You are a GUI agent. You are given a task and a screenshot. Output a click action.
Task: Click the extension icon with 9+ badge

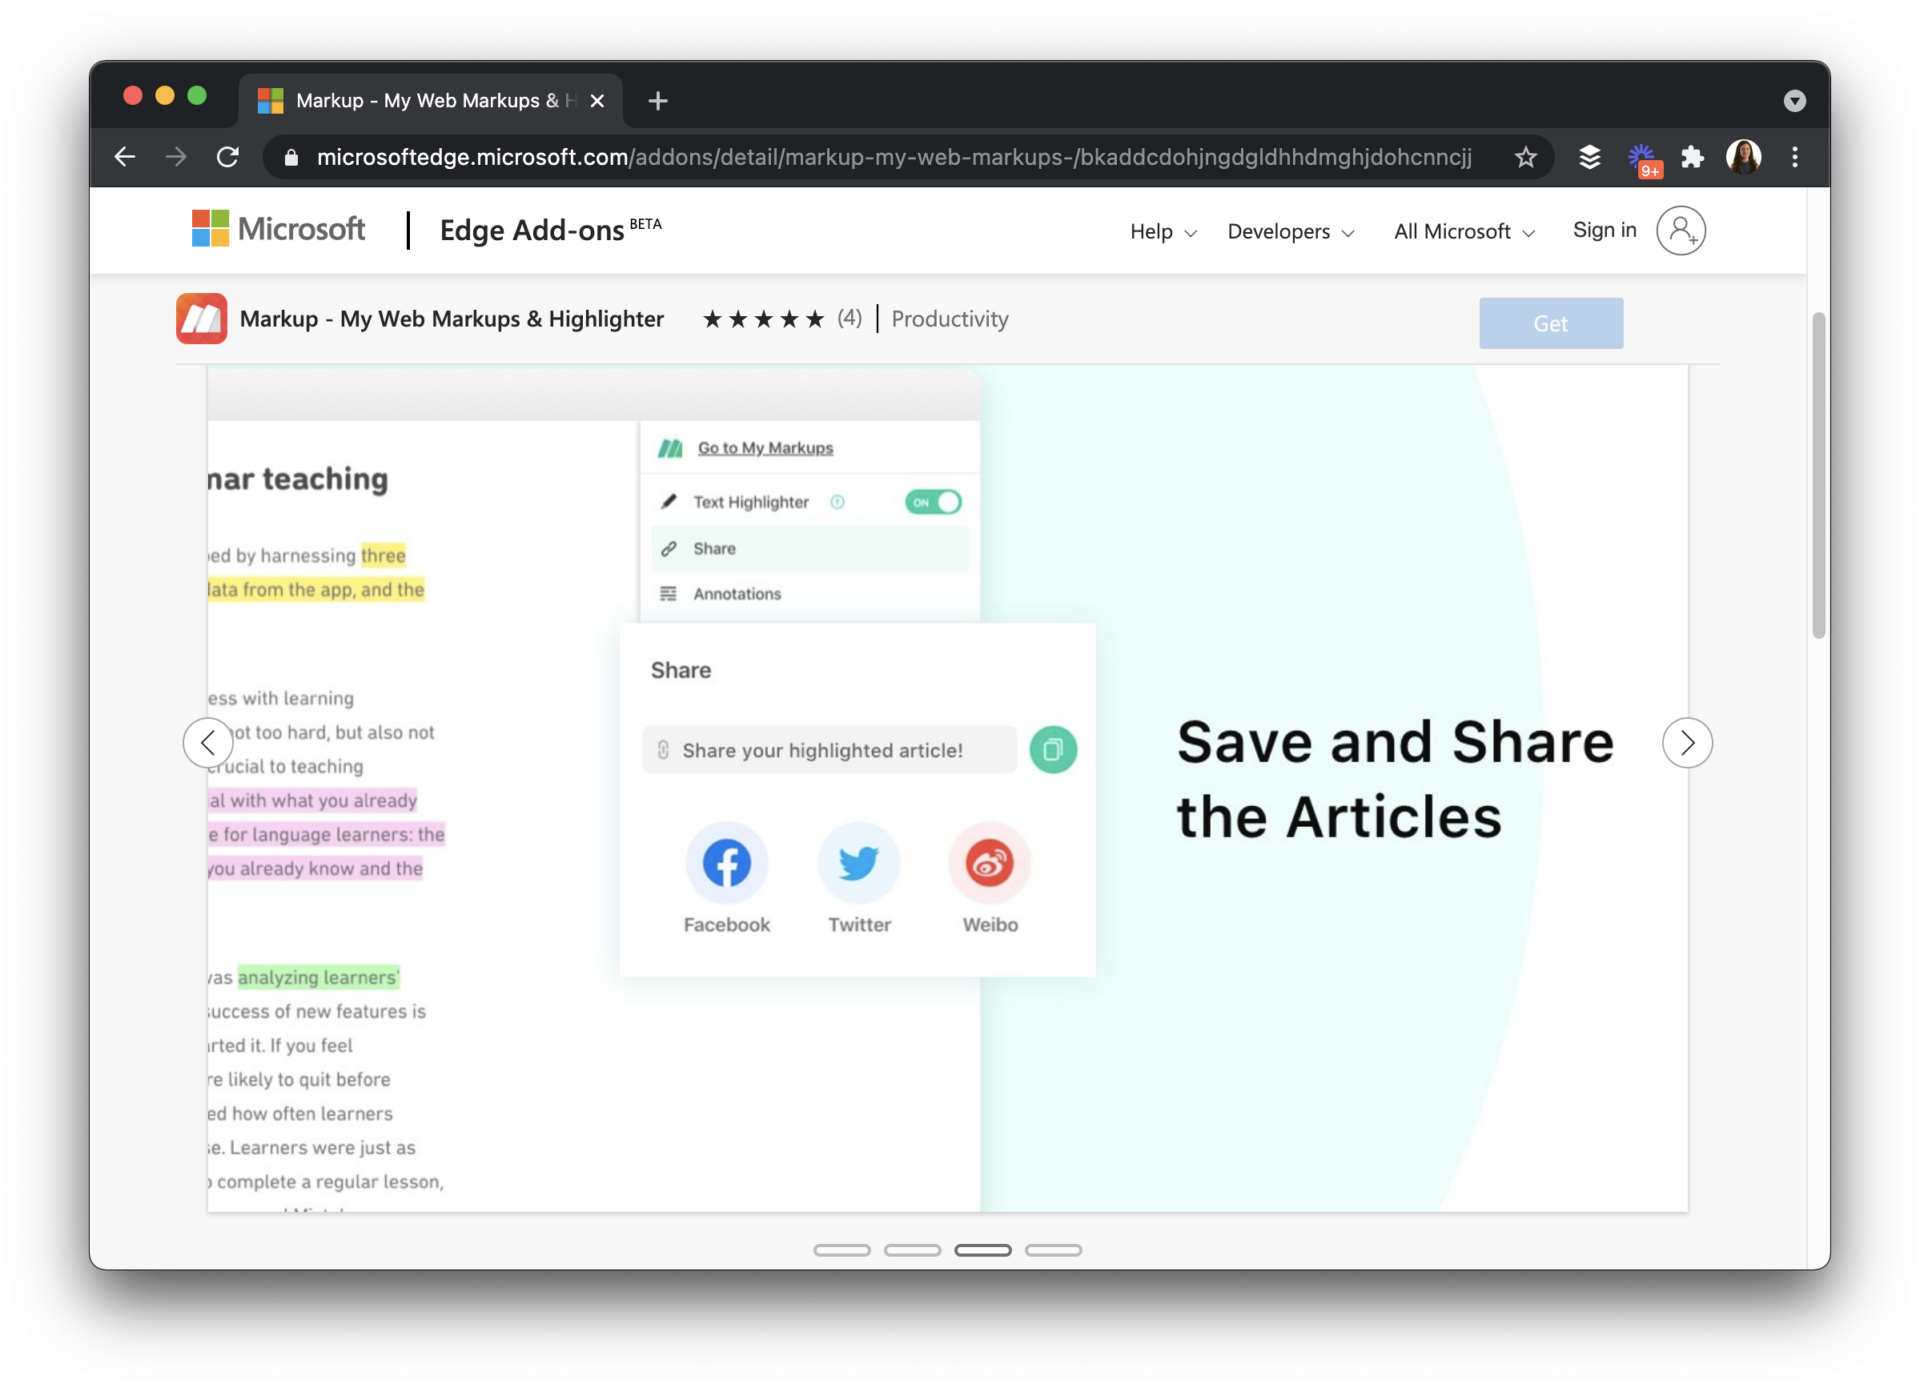(1643, 157)
